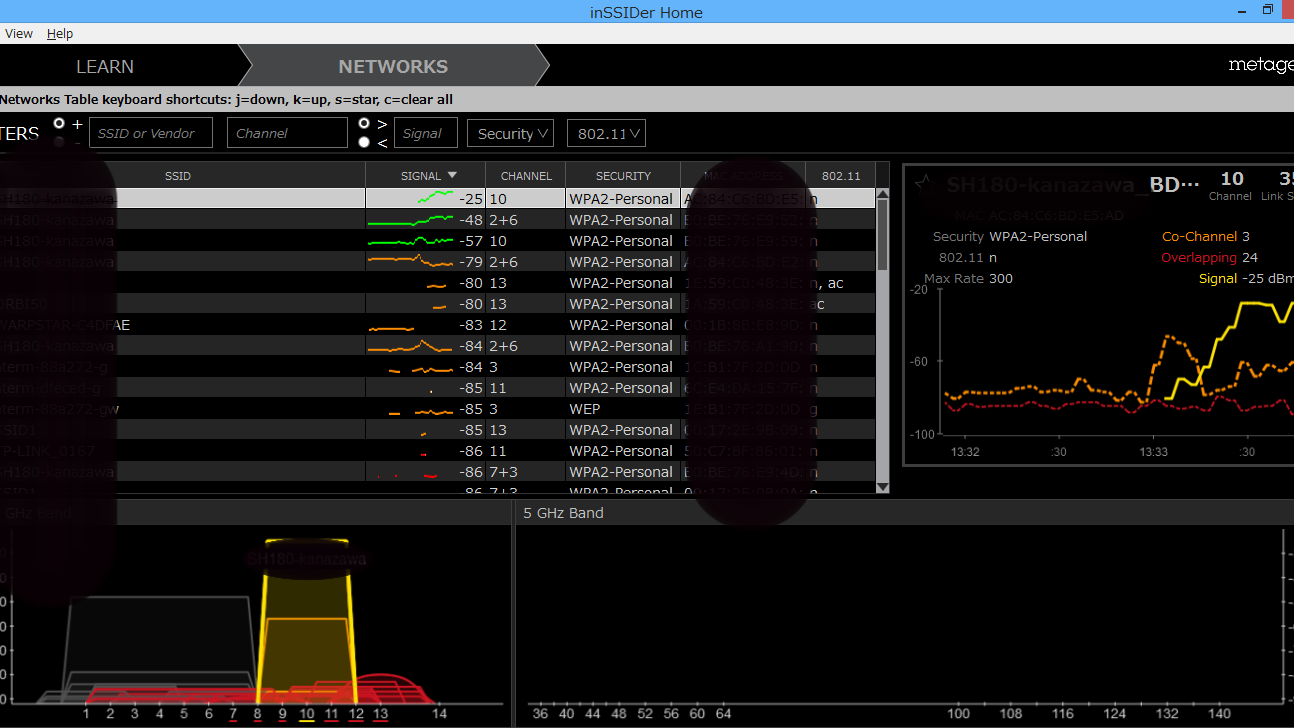
Task: Select the row secured with WEP
Action: click(x=437, y=409)
